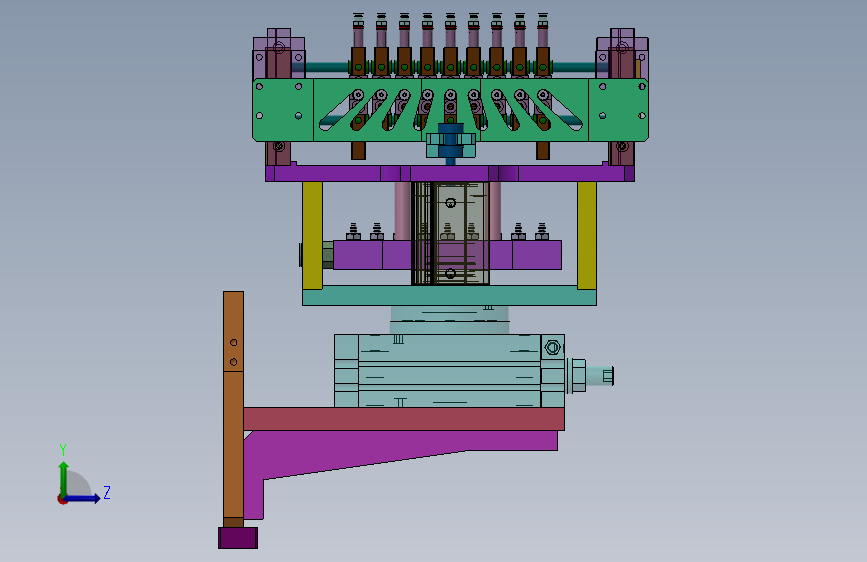Select the right green end plate

pyautogui.click(x=618, y=110)
